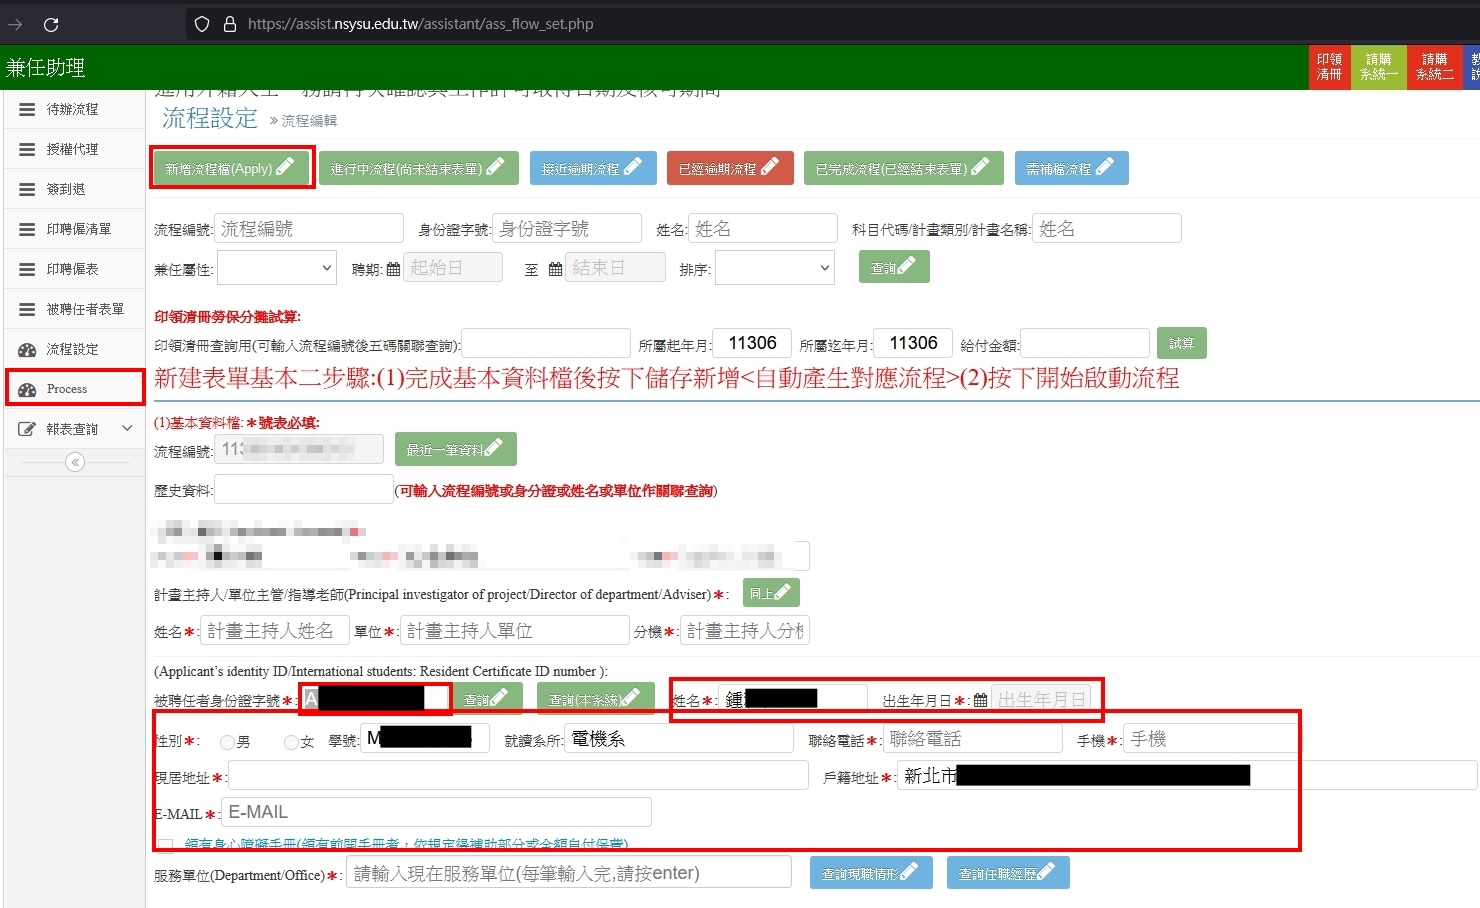
Task: Click the browser forward arrow
Action: pyautogui.click(x=15, y=24)
